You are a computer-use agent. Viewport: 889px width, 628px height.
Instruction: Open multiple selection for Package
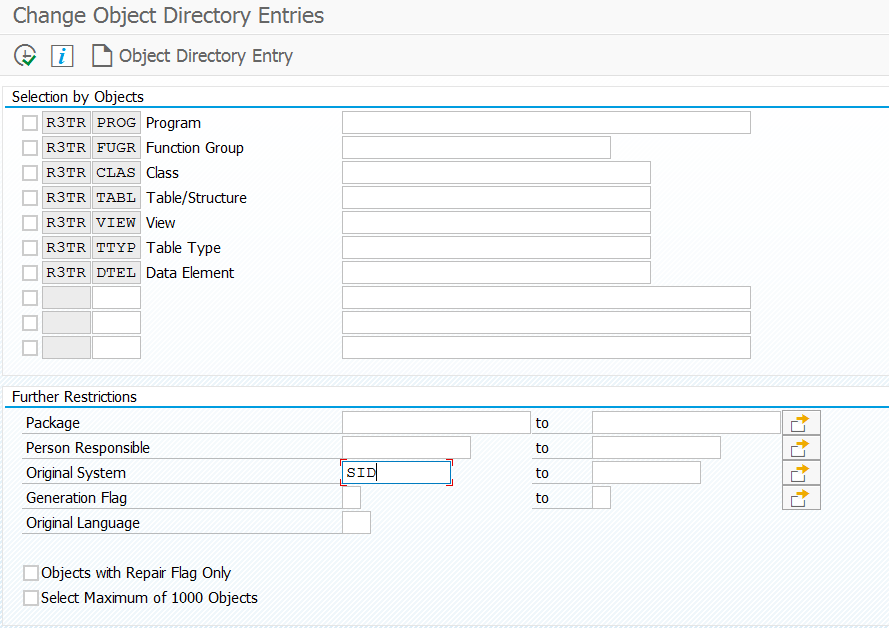[x=800, y=423]
